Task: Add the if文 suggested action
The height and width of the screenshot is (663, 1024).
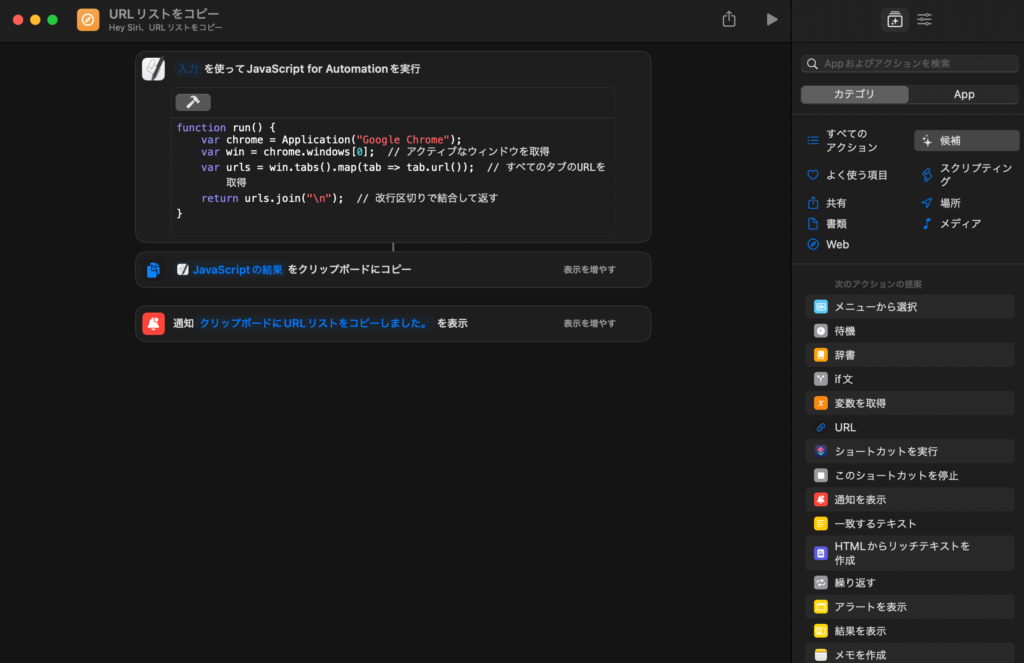Action: click(843, 379)
